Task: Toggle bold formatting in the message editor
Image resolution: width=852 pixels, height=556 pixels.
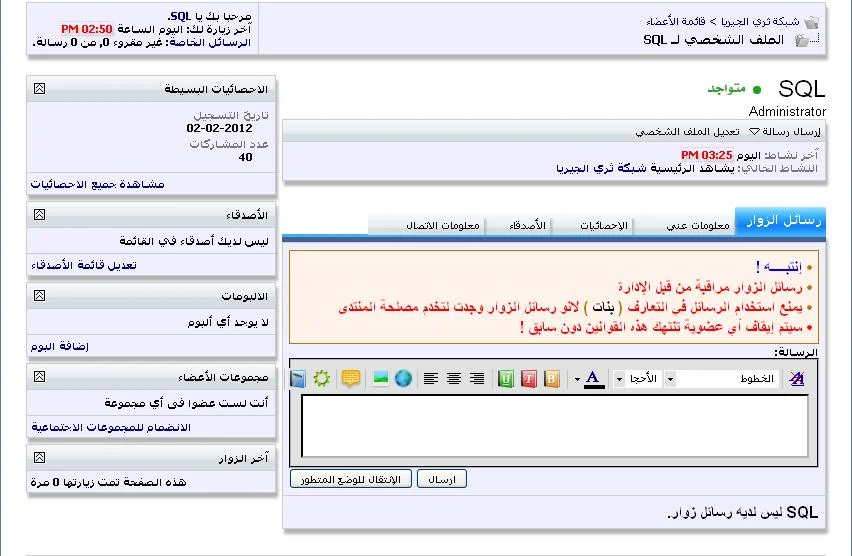Action: (x=552, y=379)
